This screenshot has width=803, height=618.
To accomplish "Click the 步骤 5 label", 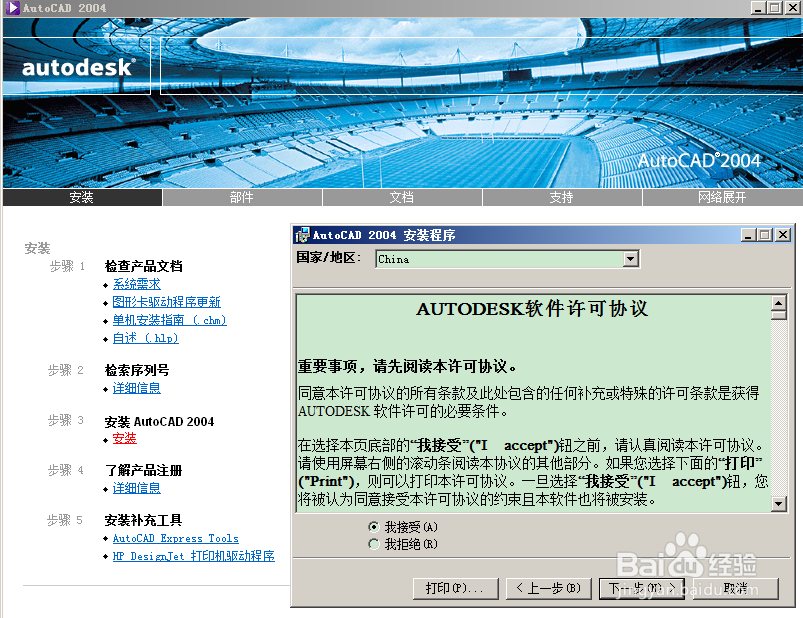I will click(65, 520).
